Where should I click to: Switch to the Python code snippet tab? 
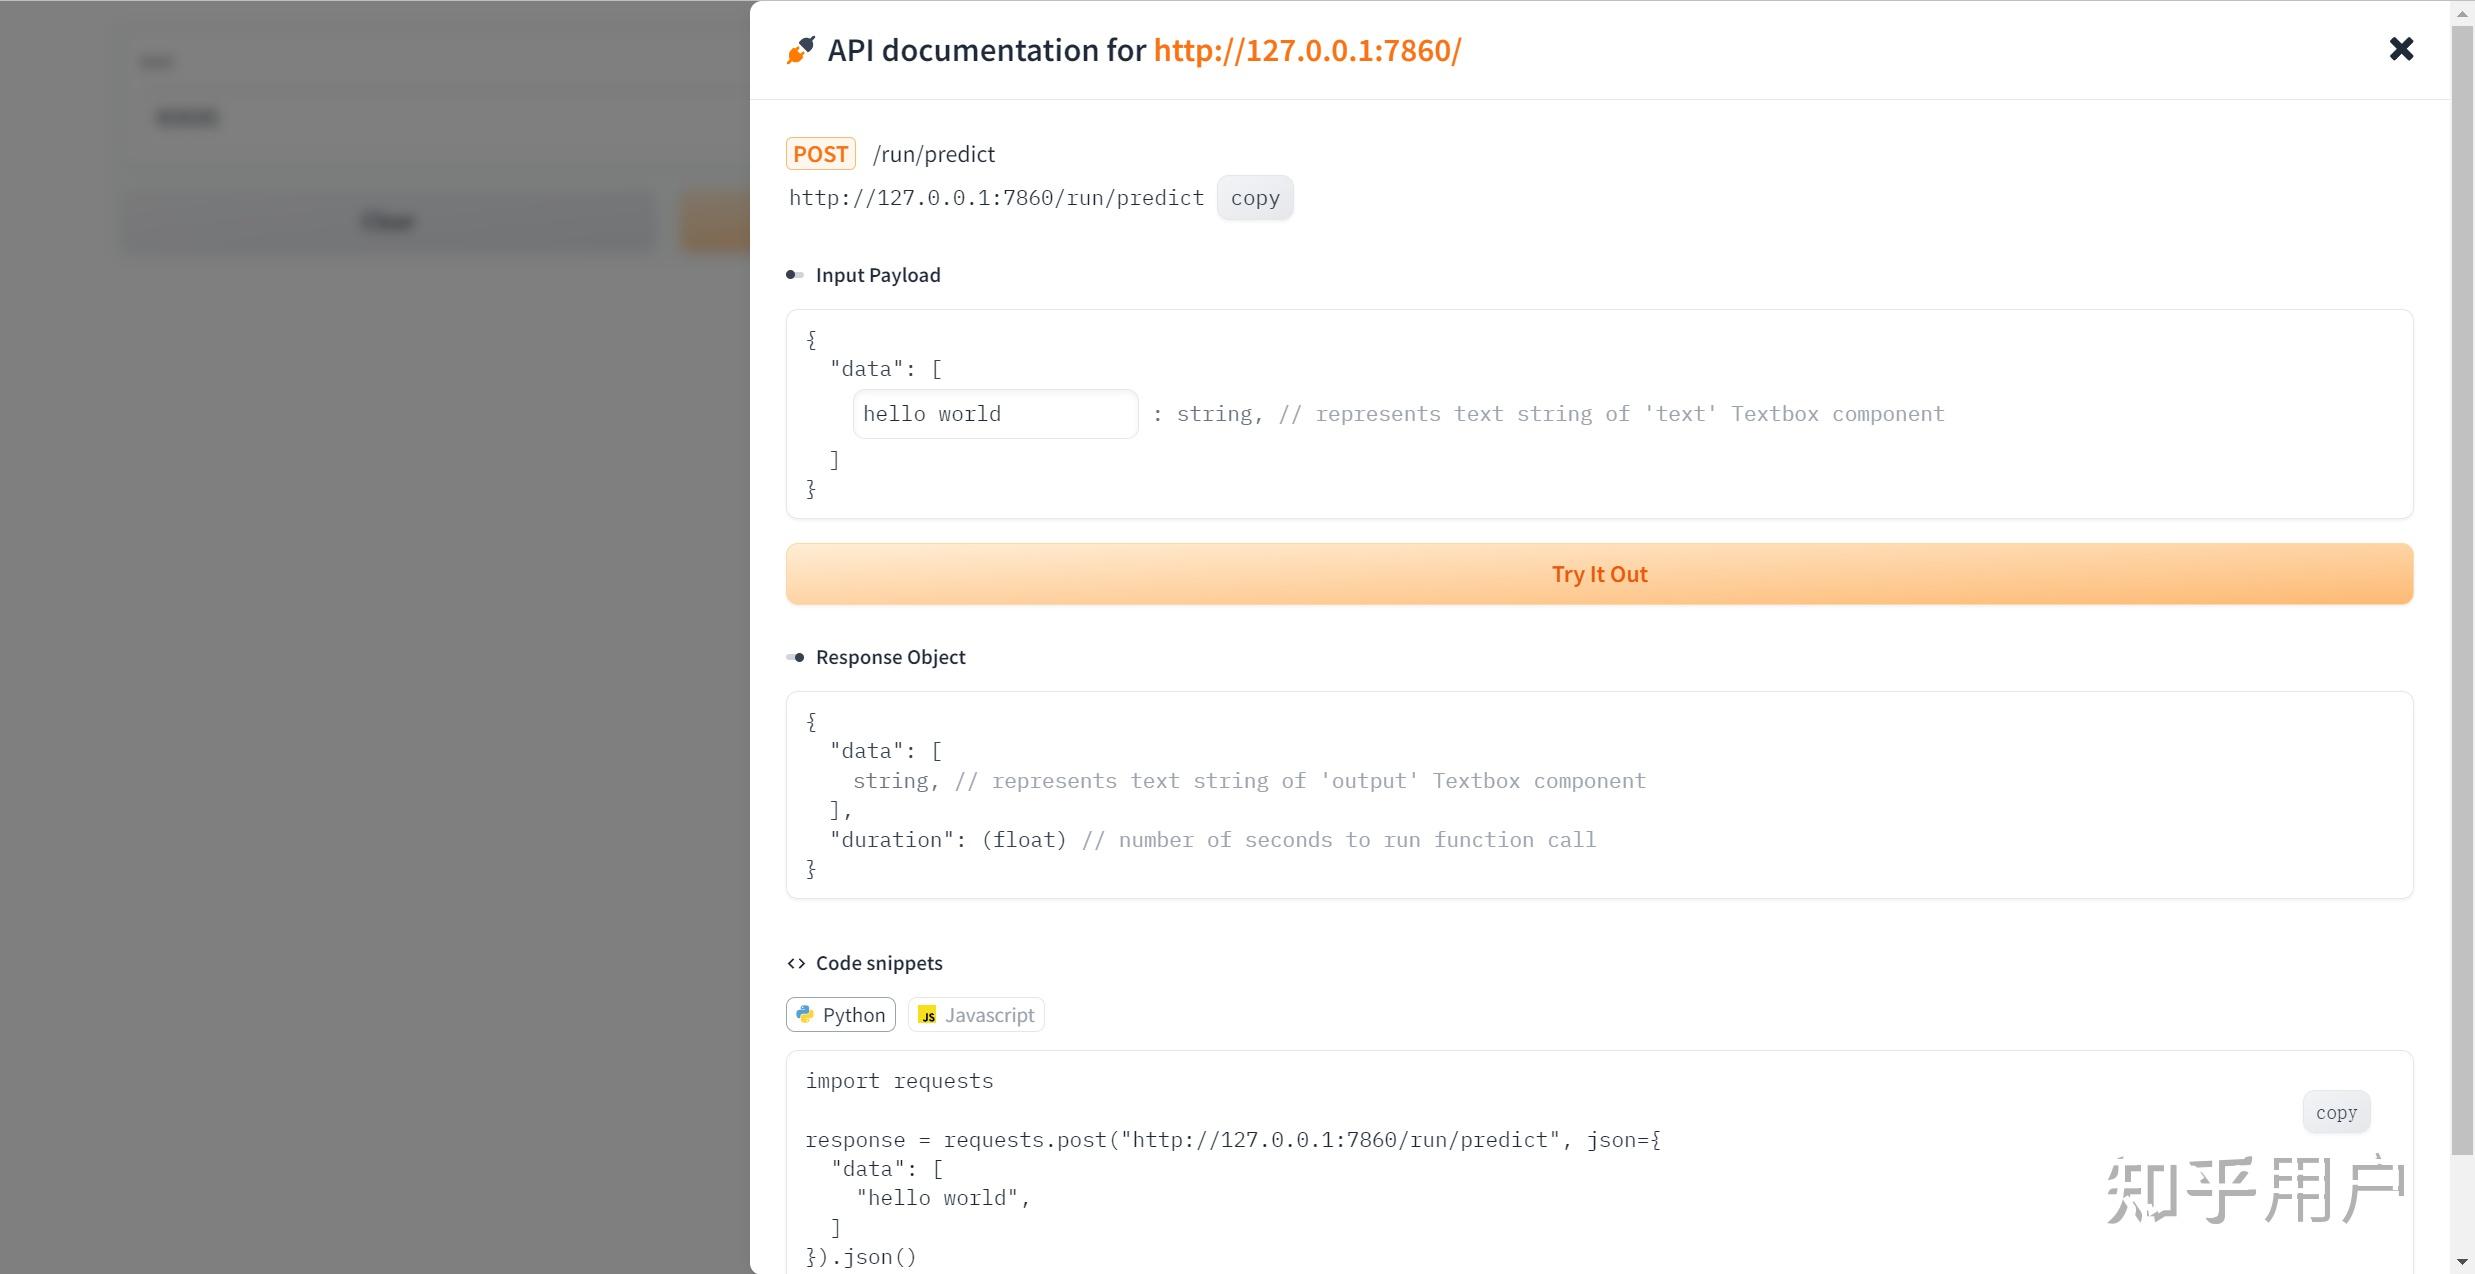tap(840, 1014)
